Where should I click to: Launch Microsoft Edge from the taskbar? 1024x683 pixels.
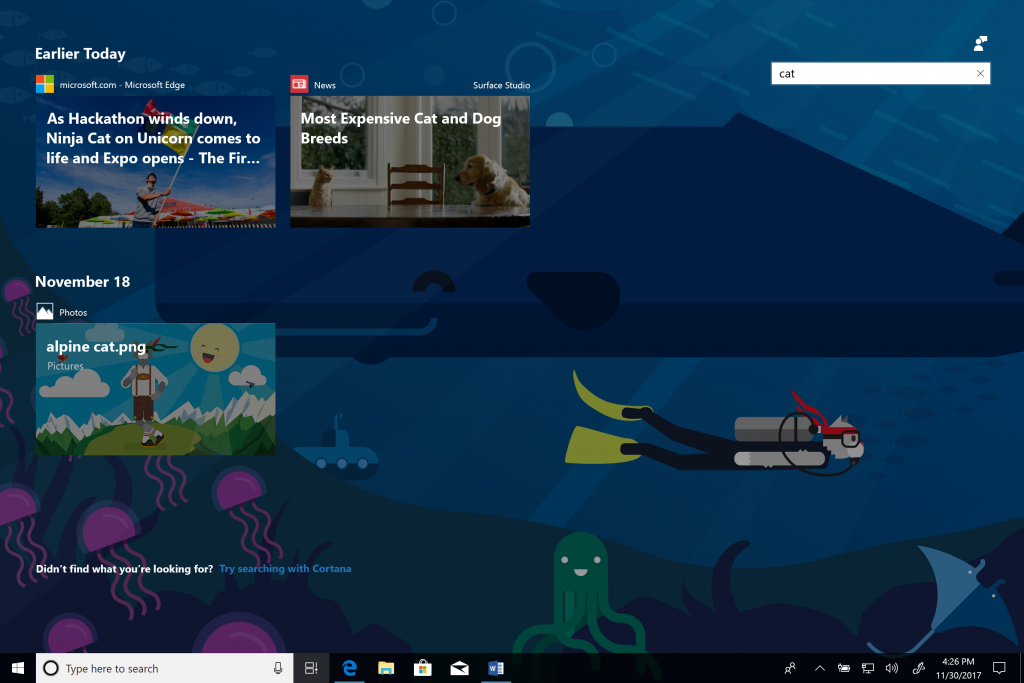tap(350, 668)
